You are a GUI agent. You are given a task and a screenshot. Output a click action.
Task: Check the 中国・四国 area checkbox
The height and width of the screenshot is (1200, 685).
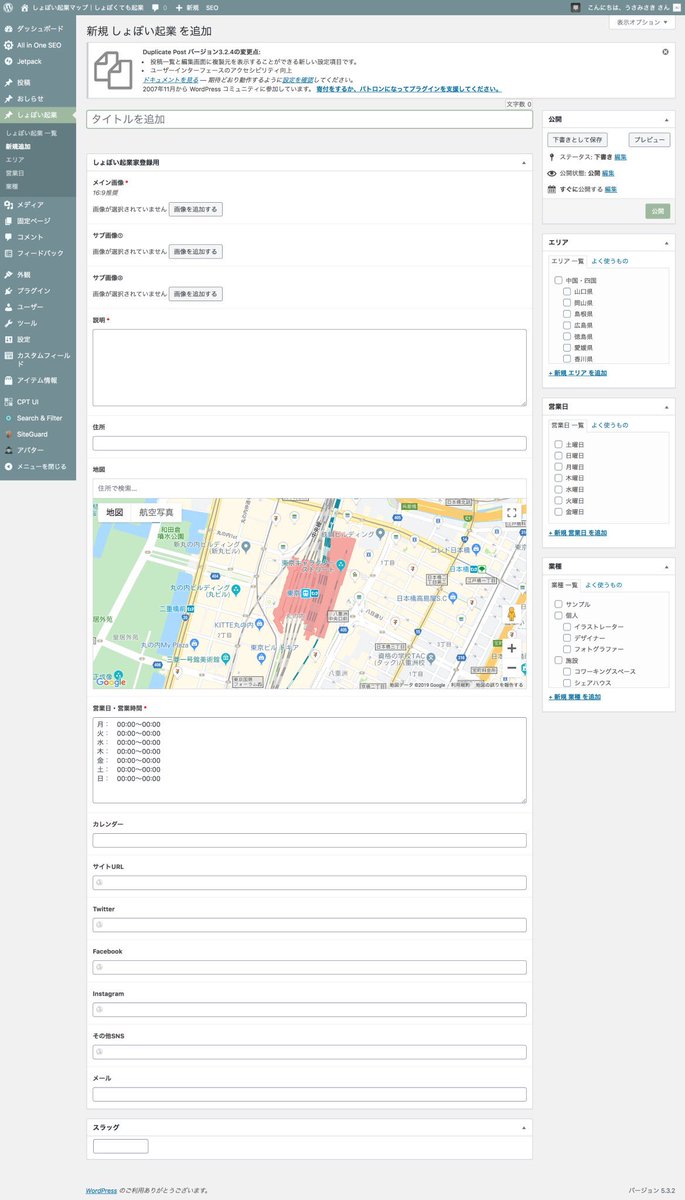pos(559,280)
